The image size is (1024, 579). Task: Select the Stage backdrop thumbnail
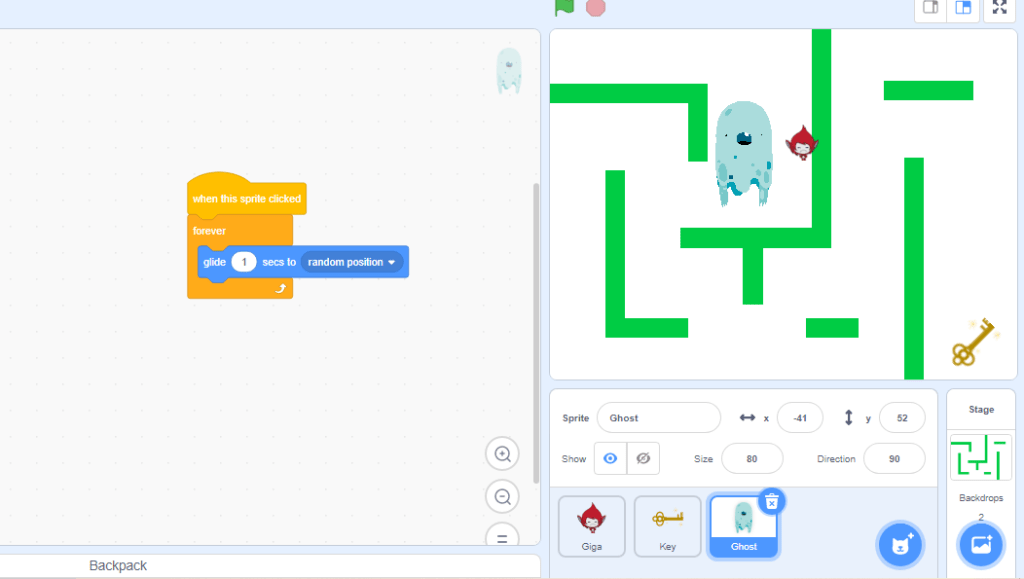pyautogui.click(x=980, y=457)
